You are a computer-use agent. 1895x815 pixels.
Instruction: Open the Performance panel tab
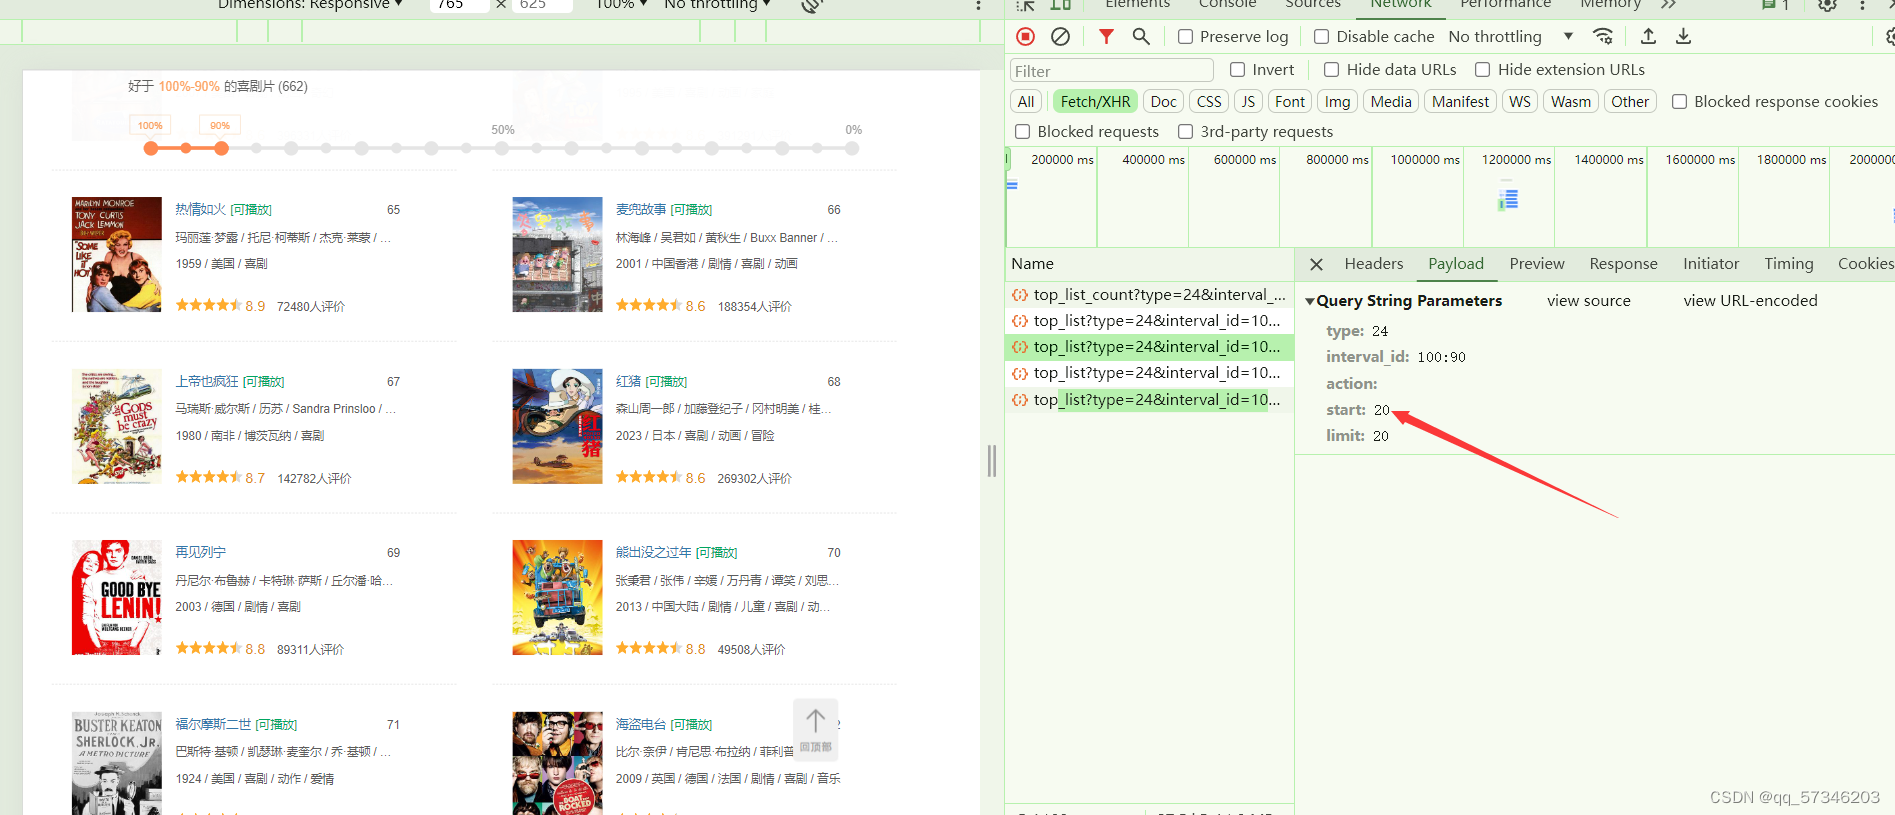(x=1505, y=4)
